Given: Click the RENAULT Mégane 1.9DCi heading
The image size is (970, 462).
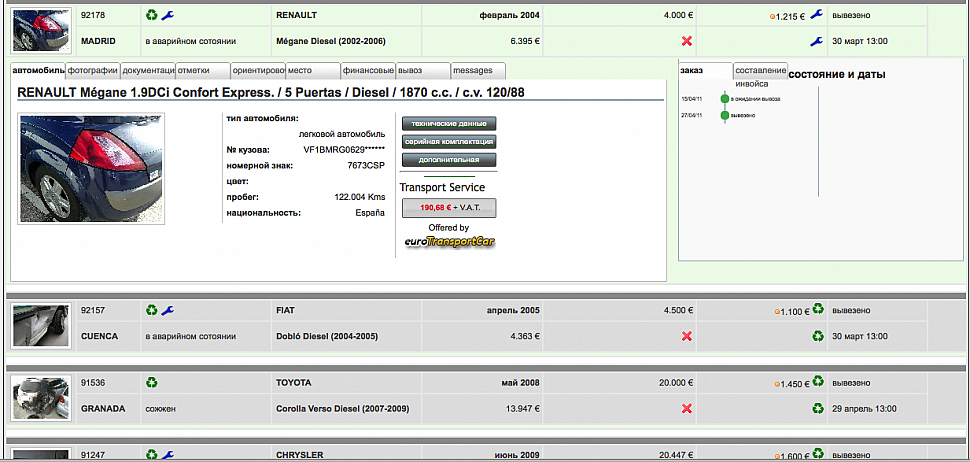Looking at the screenshot, I should [x=272, y=92].
